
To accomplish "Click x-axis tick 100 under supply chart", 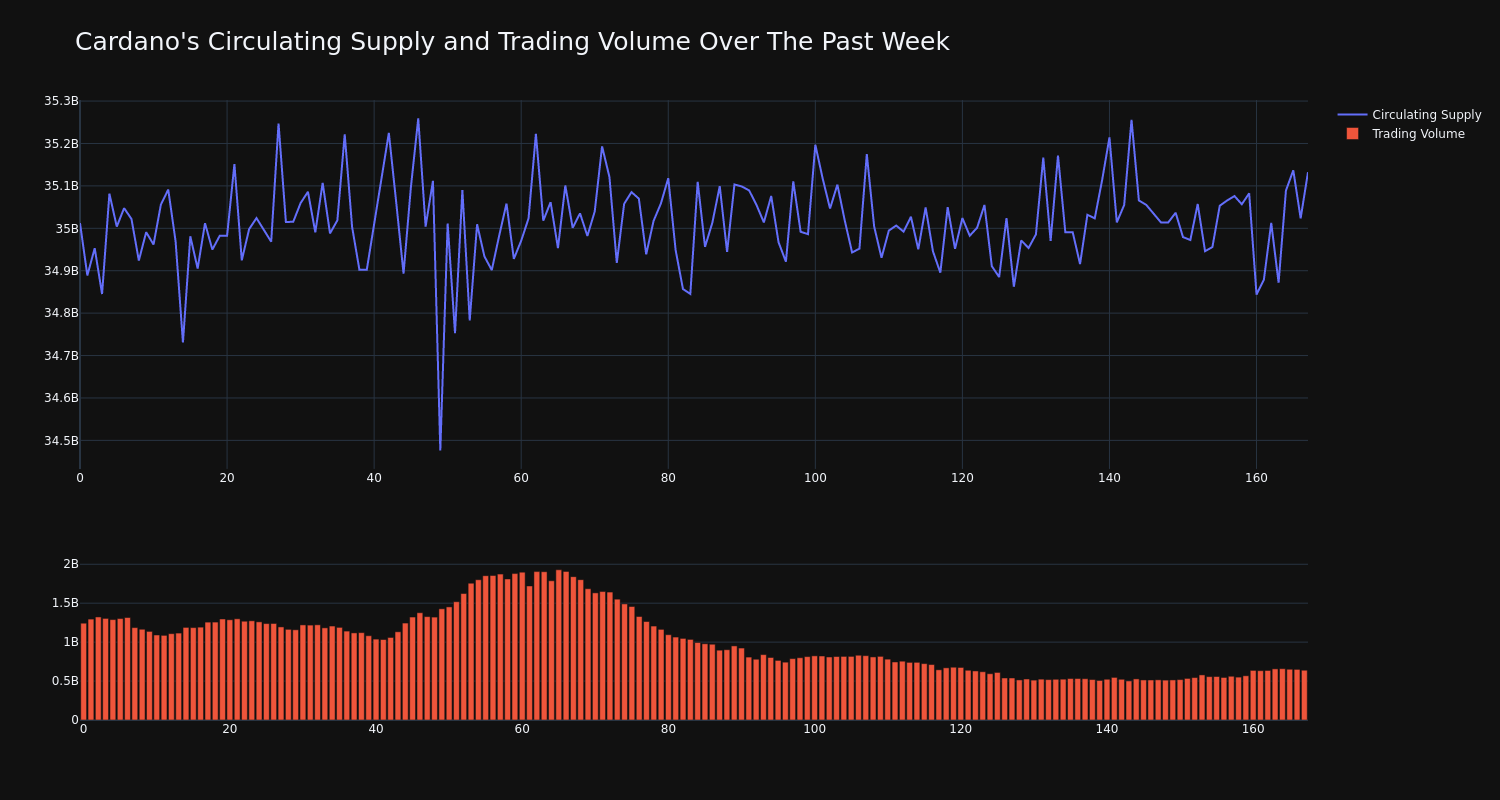I will tap(815, 478).
